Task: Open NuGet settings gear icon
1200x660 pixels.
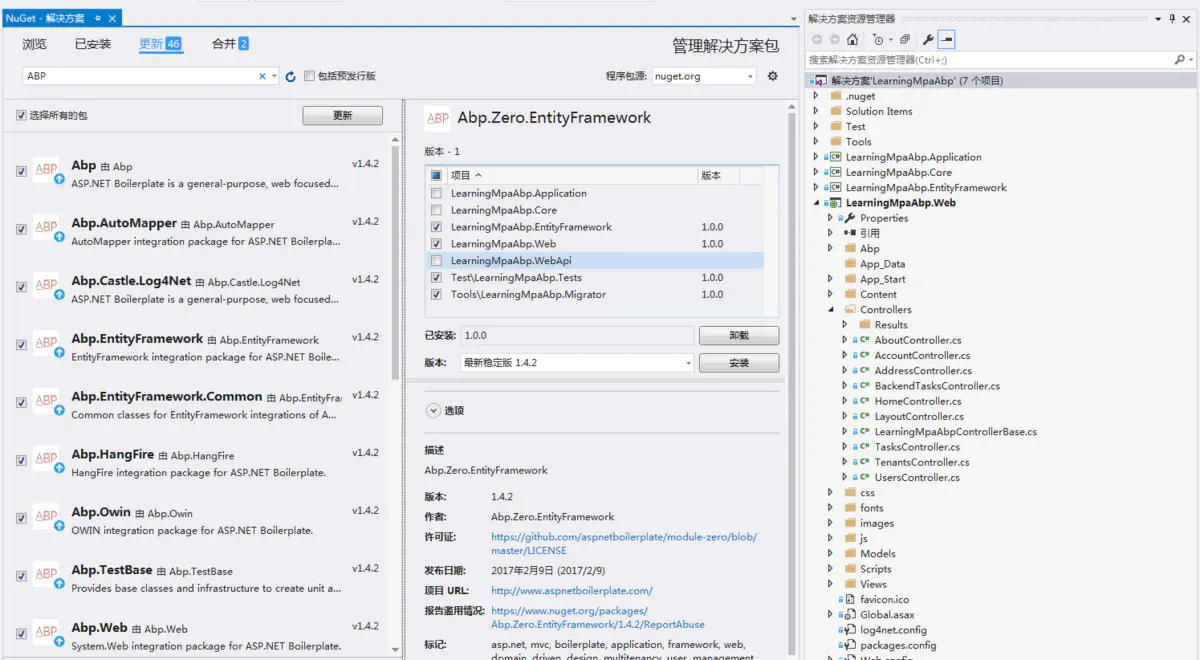Action: click(x=772, y=76)
